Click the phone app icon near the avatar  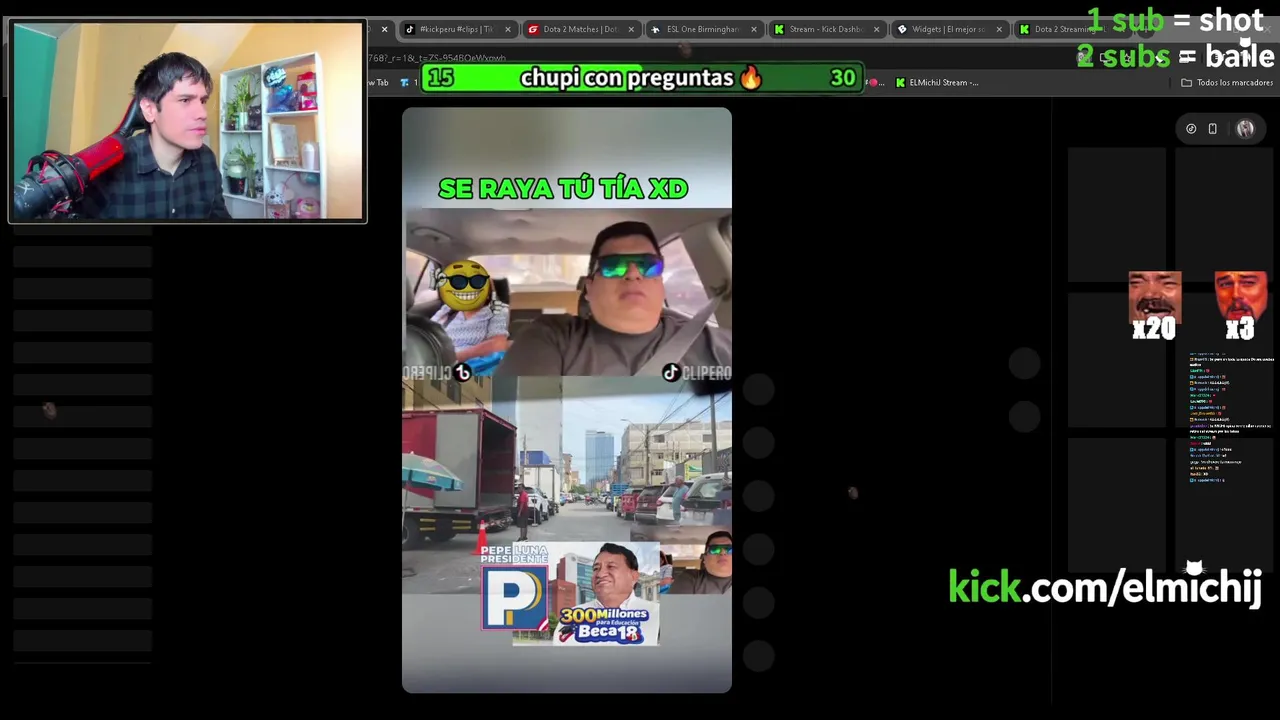(x=1213, y=129)
